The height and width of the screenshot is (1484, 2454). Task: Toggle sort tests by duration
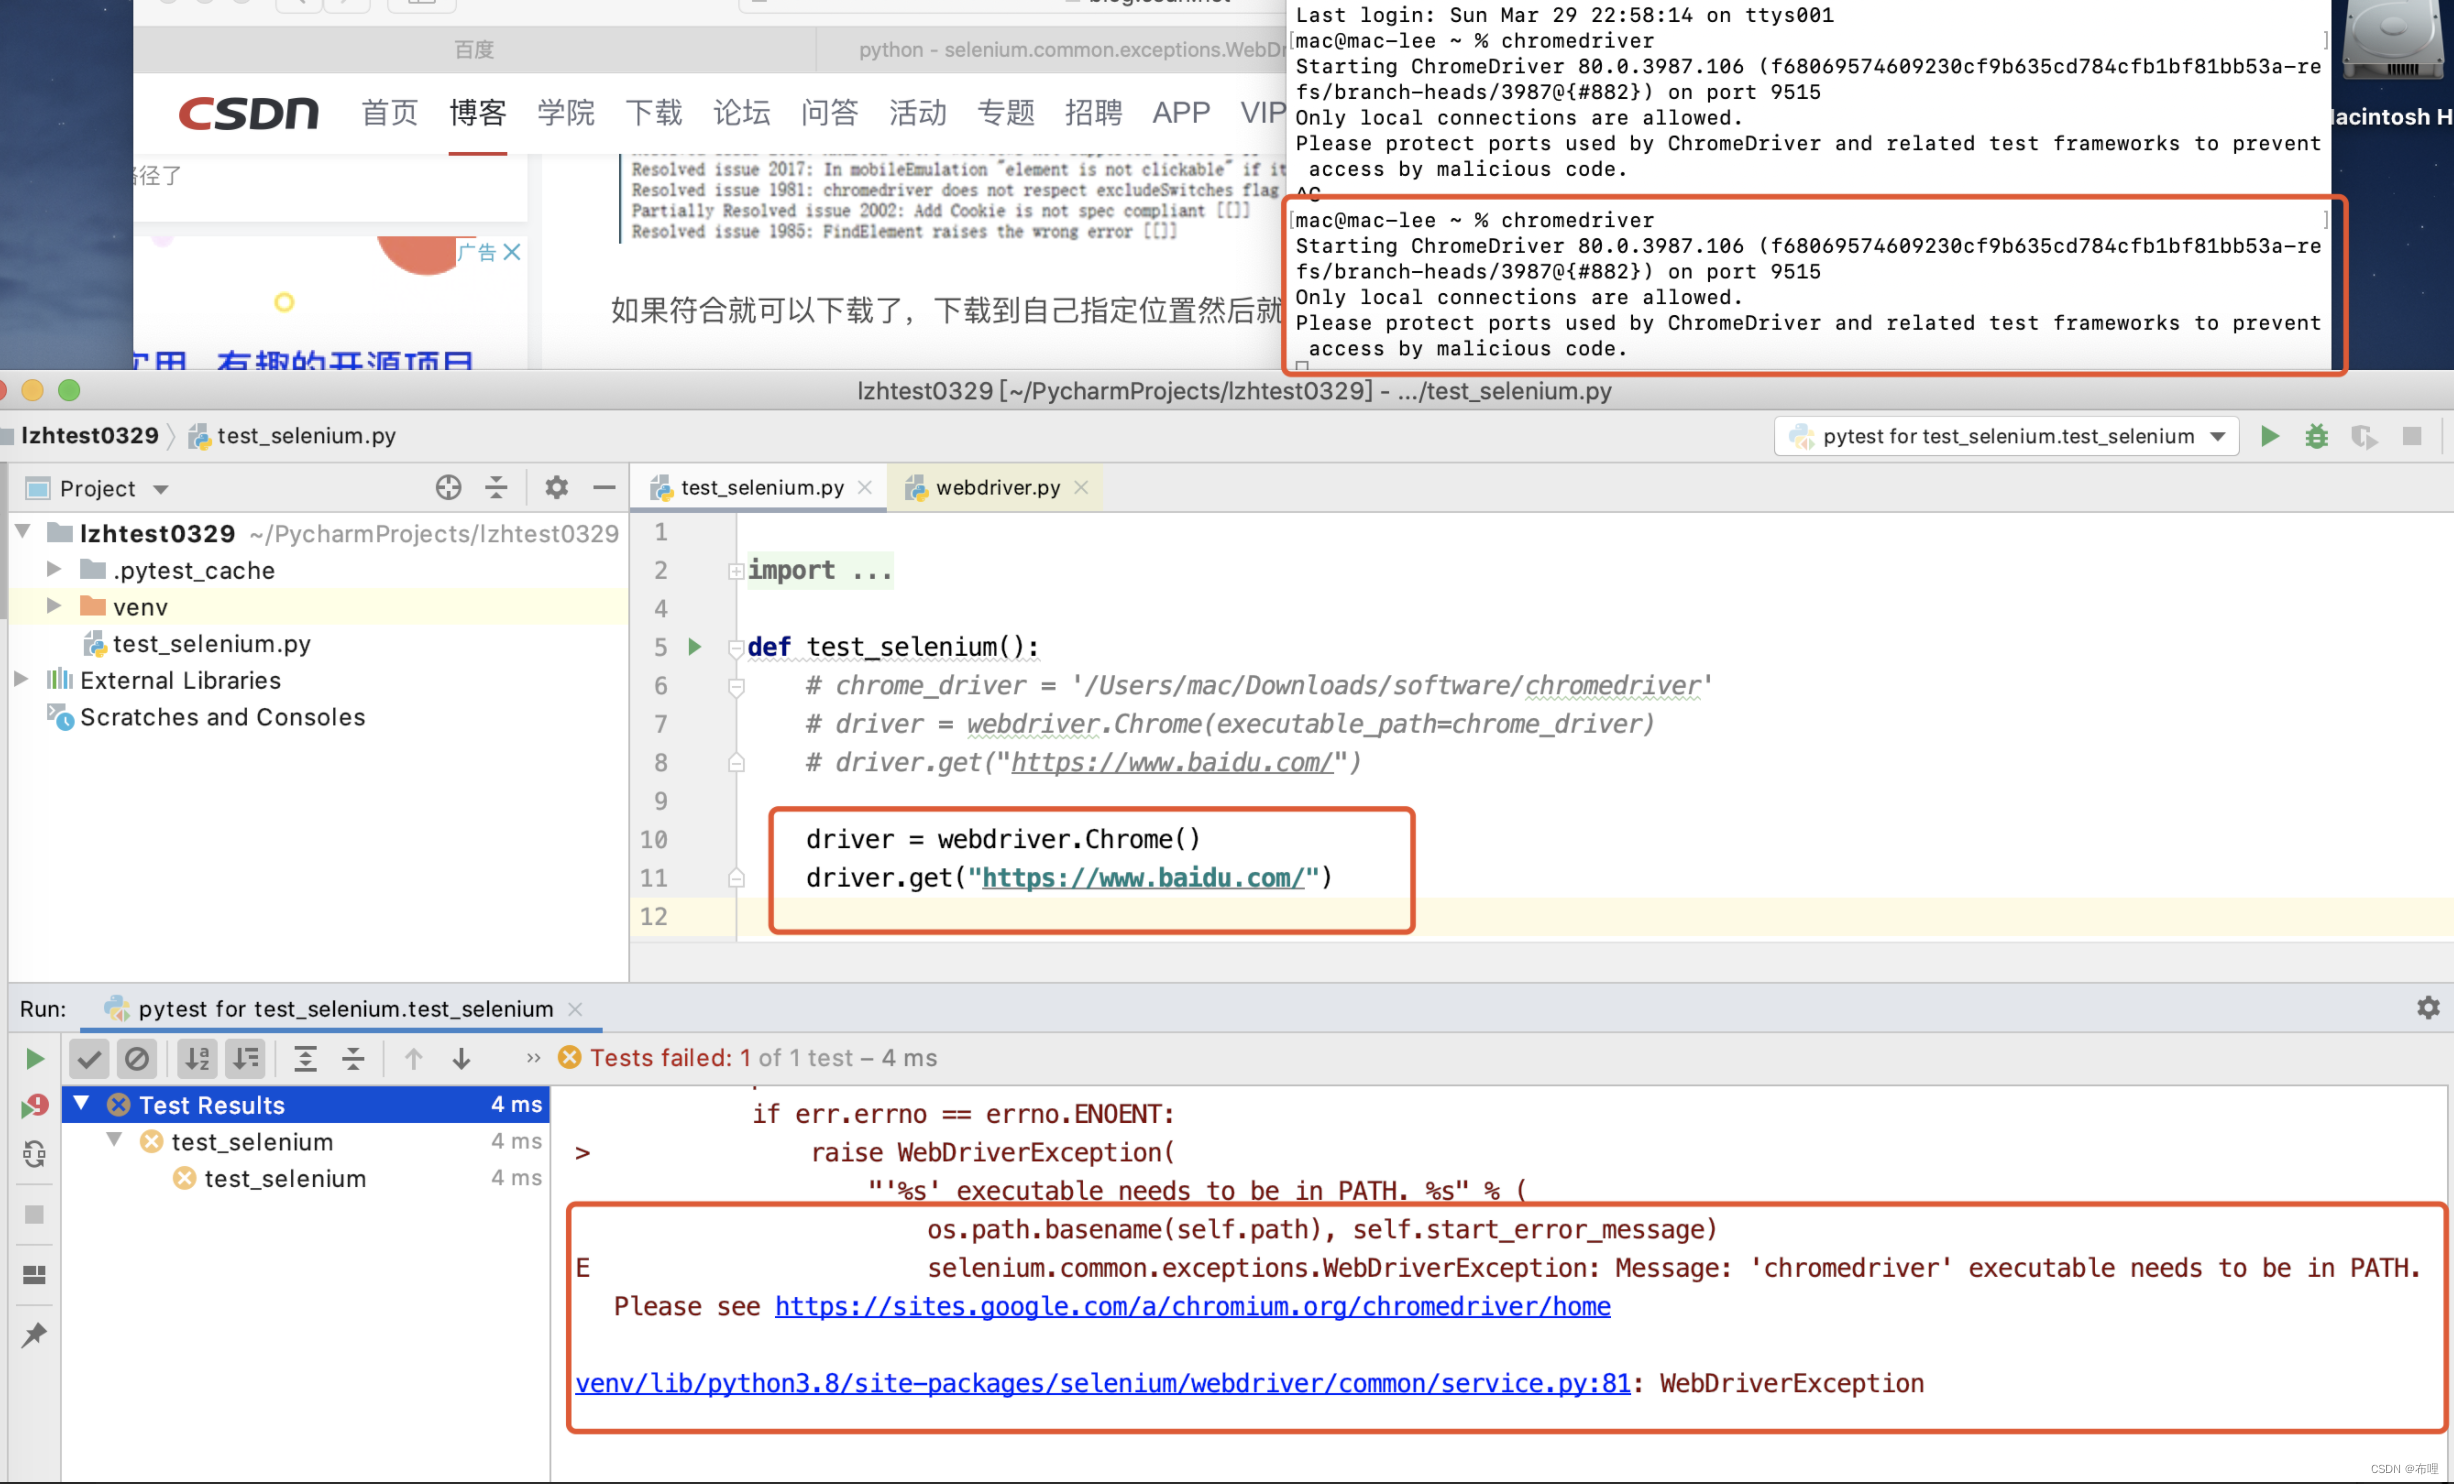click(x=245, y=1058)
